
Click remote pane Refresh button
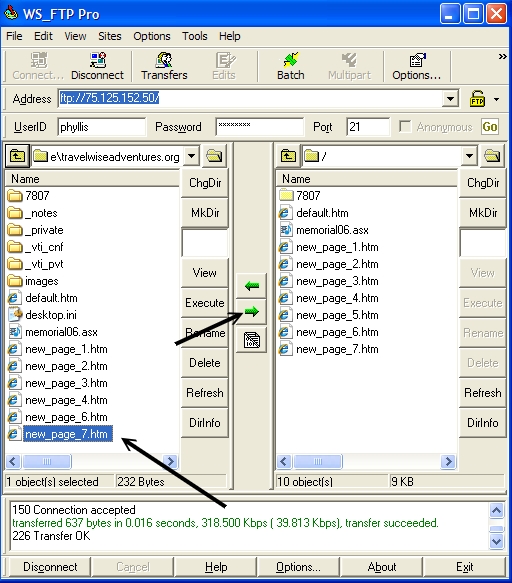pyautogui.click(x=483, y=393)
